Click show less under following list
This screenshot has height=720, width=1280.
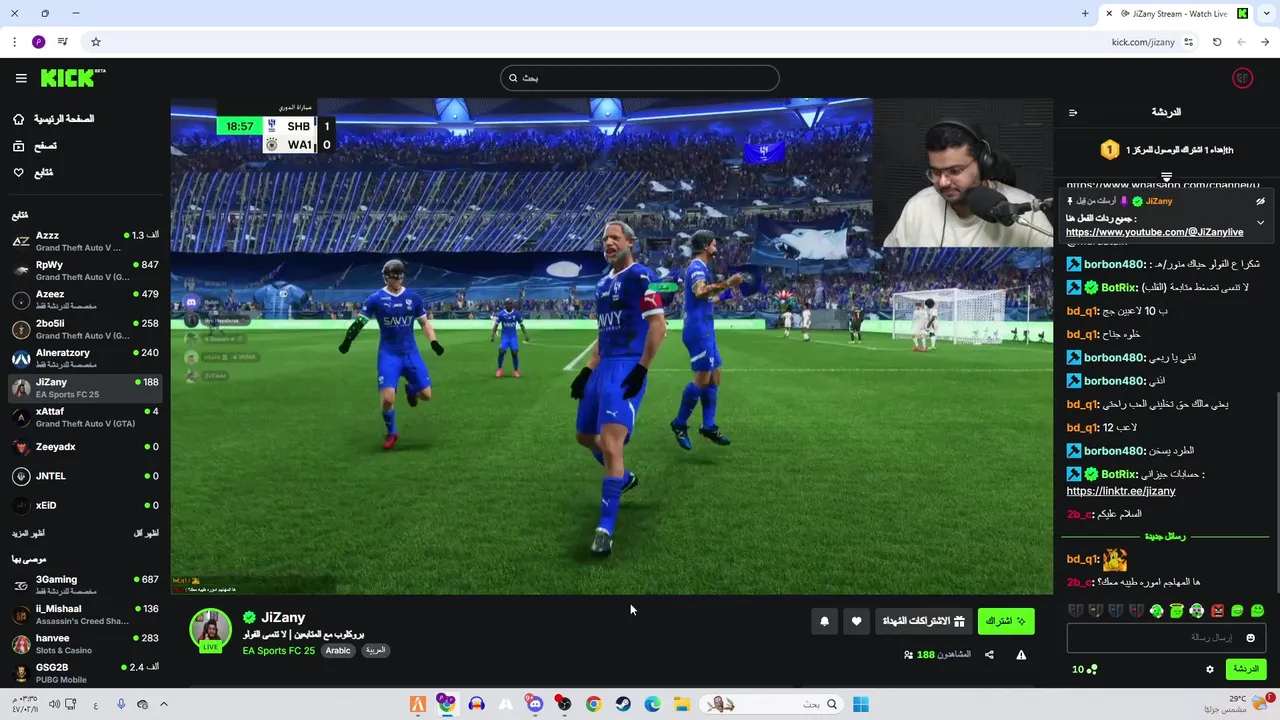[146, 533]
